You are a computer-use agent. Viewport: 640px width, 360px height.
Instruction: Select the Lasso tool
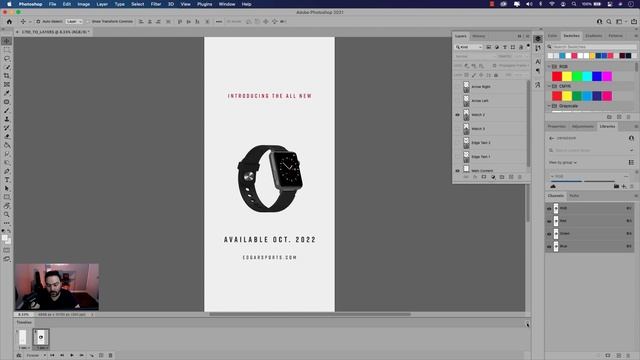point(7,58)
